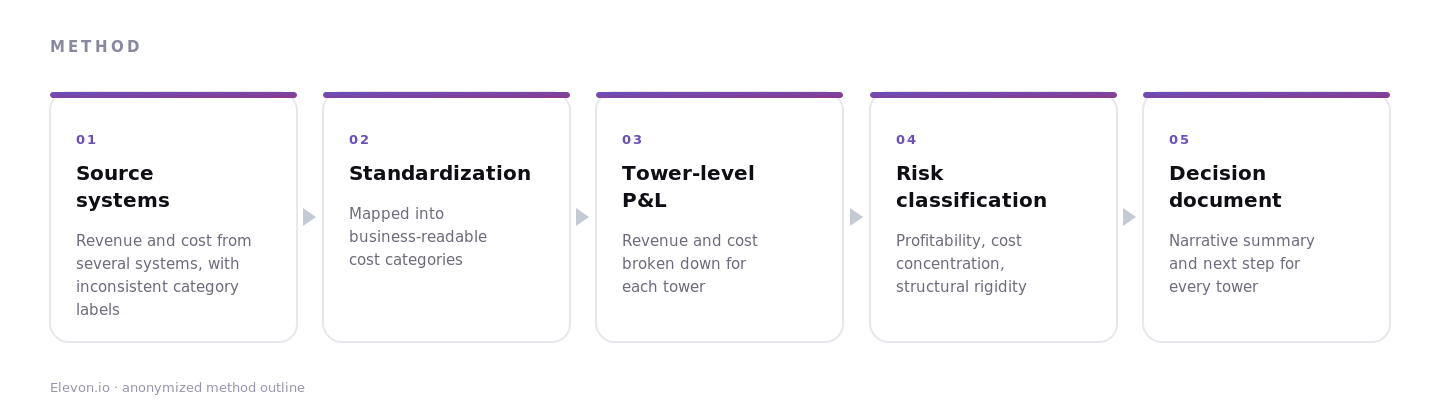Screen dimensions: 1440x420
Task: Click the purple bar atop Source systems card
Action: coord(173,95)
